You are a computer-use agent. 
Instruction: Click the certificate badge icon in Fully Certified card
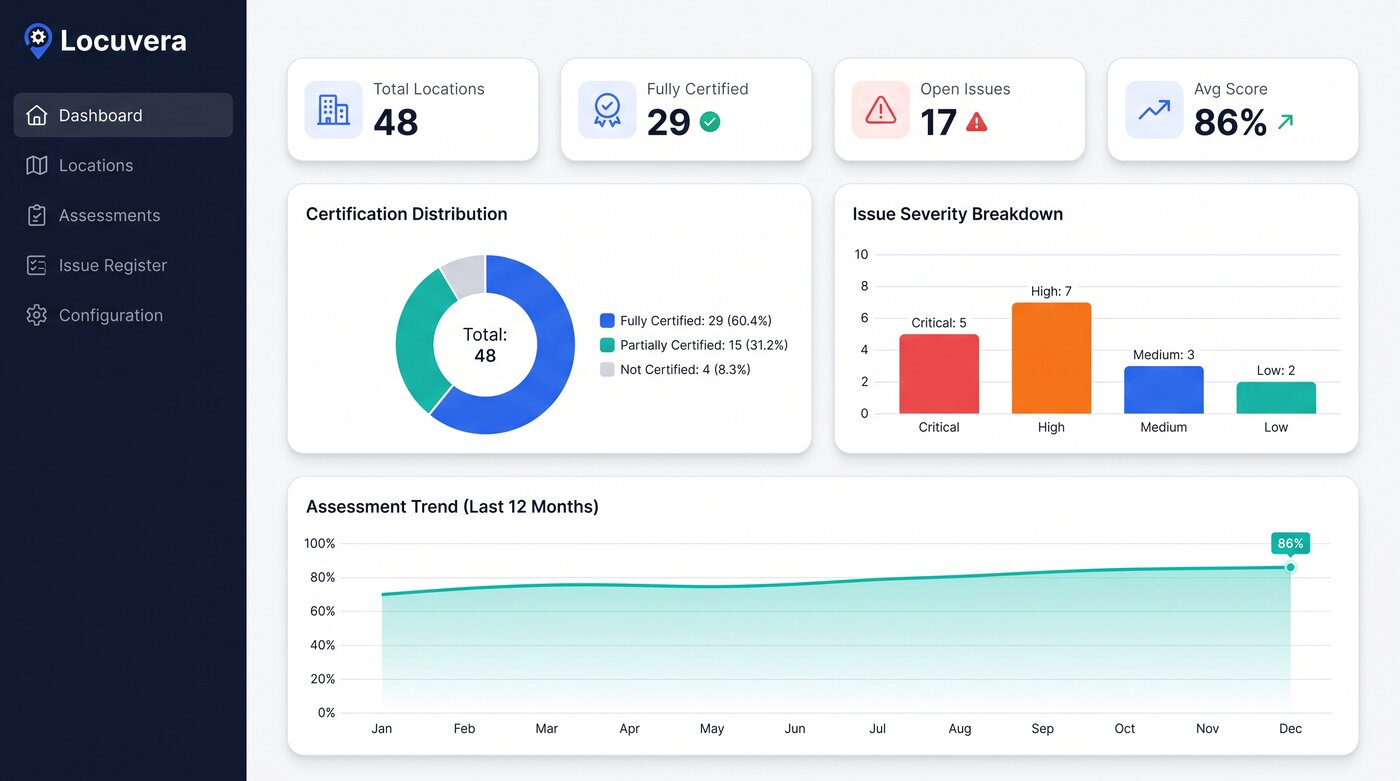(x=607, y=110)
